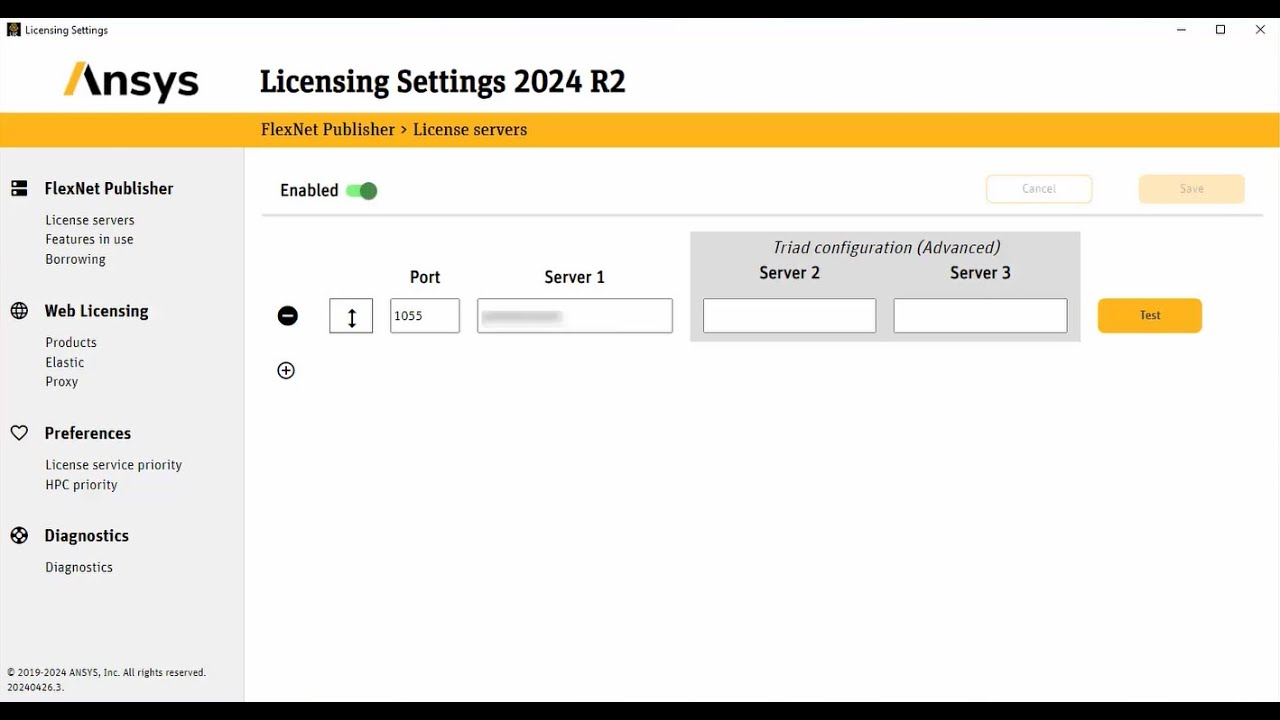The width and height of the screenshot is (1280, 720).
Task: Focus the Server 2 input field
Action: coord(790,316)
